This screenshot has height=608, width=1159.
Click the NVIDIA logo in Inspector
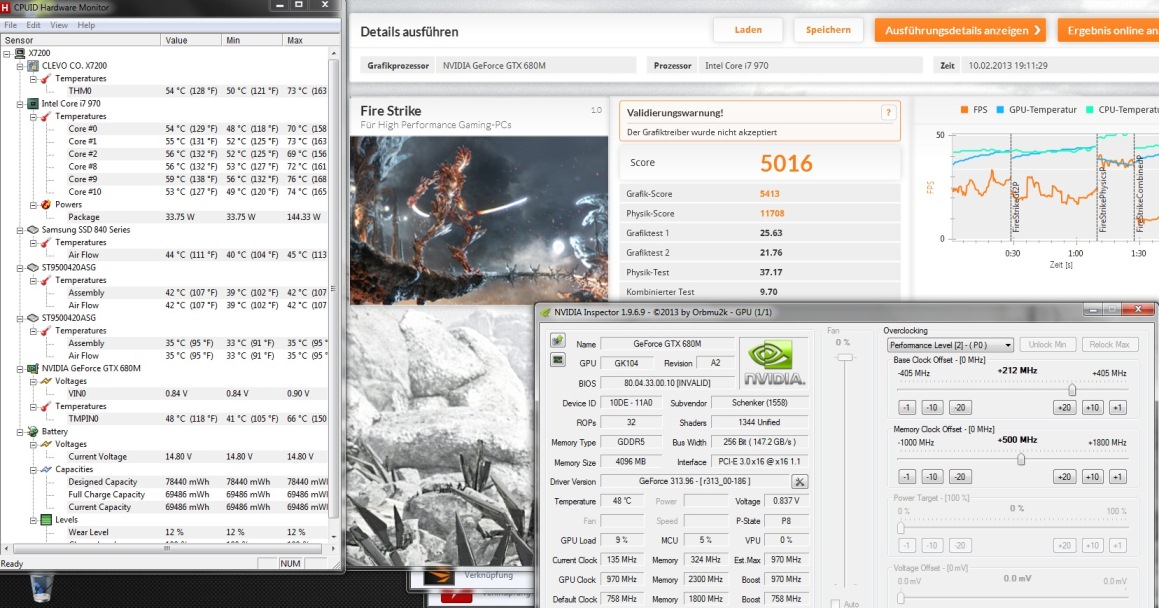773,363
